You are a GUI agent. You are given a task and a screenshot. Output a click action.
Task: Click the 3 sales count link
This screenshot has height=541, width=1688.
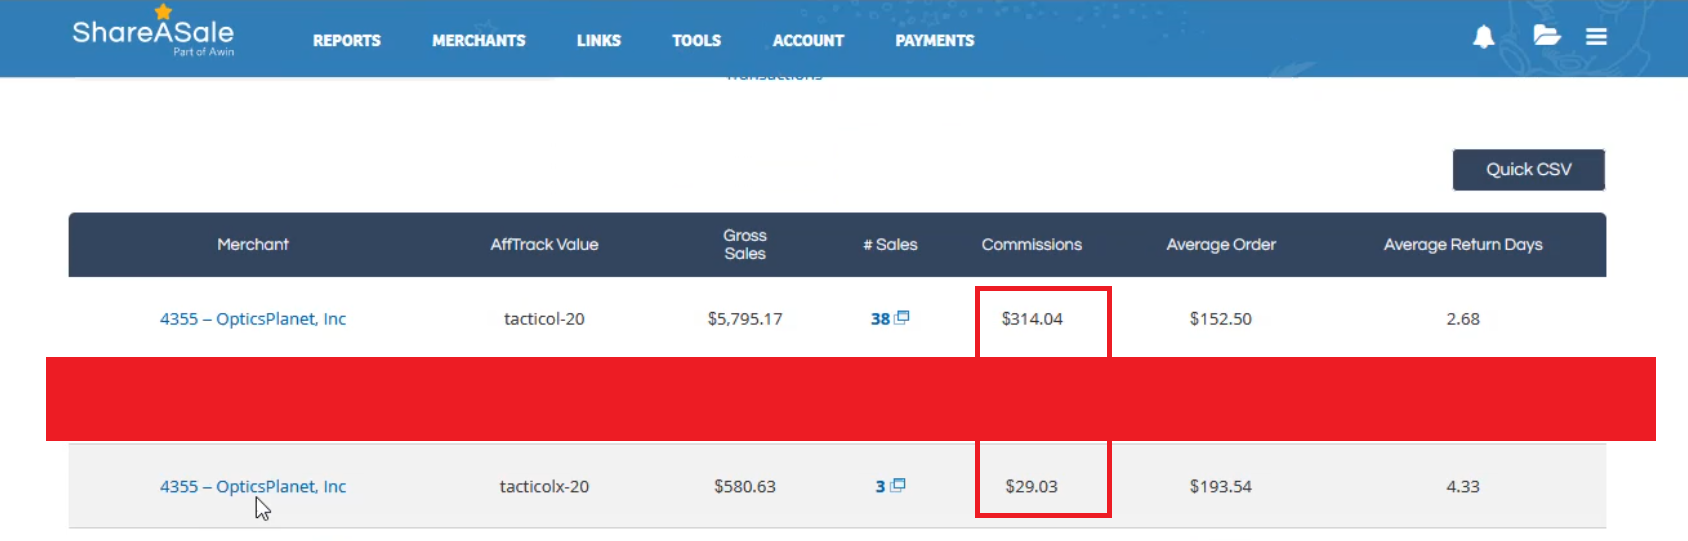point(880,487)
